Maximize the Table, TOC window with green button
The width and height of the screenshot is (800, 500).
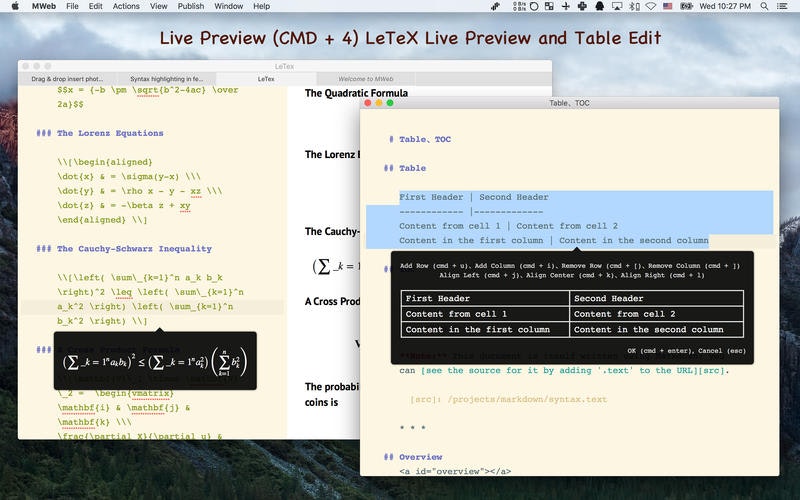pyautogui.click(x=390, y=103)
